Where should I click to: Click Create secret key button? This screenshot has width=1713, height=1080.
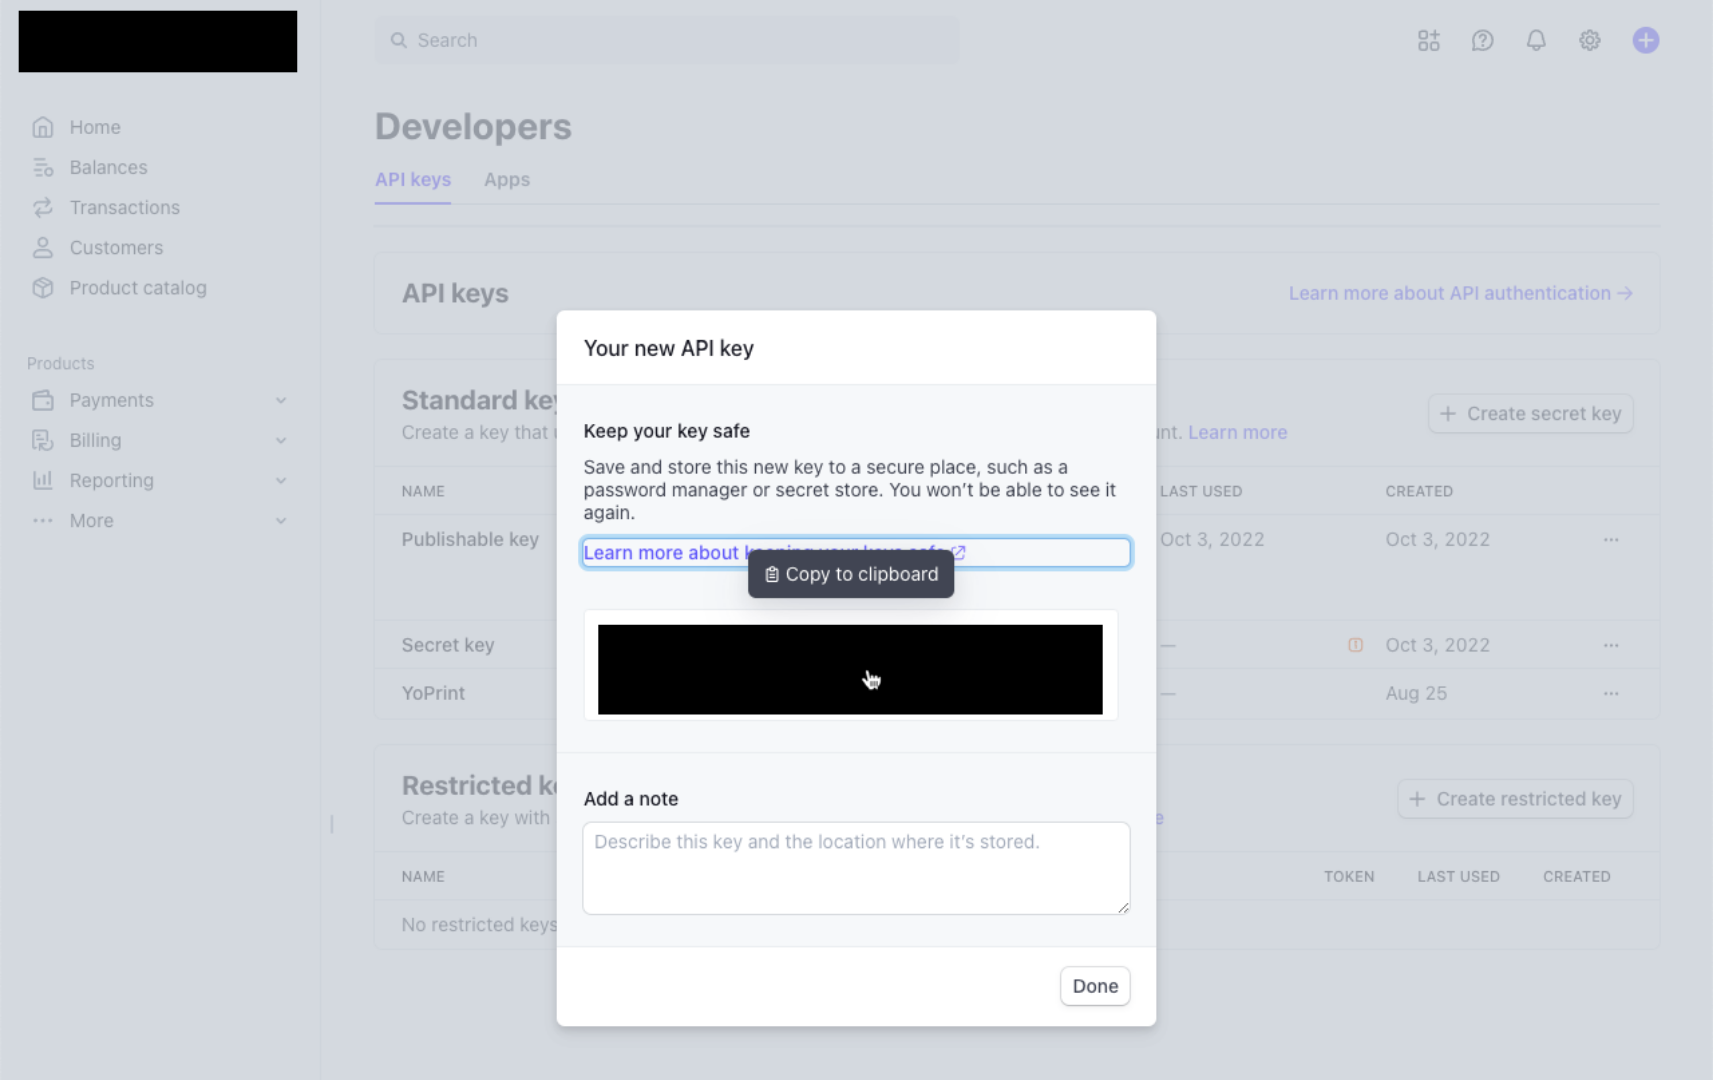click(1530, 414)
